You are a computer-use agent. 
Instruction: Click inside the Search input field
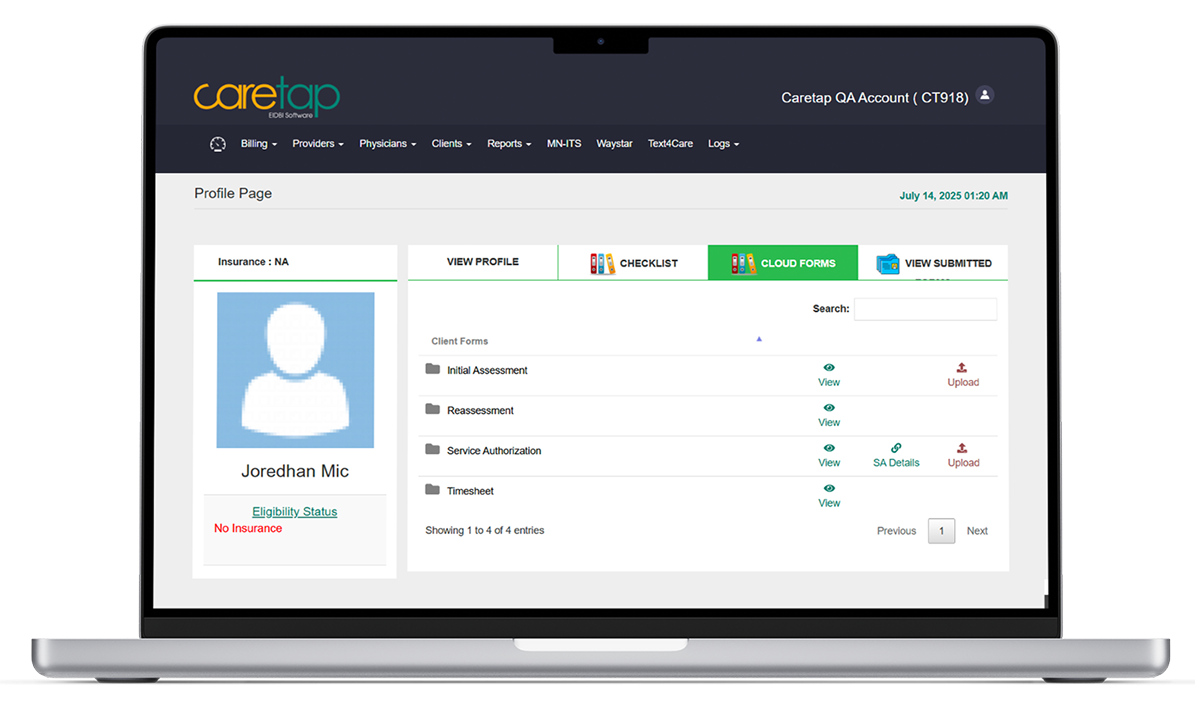(925, 308)
